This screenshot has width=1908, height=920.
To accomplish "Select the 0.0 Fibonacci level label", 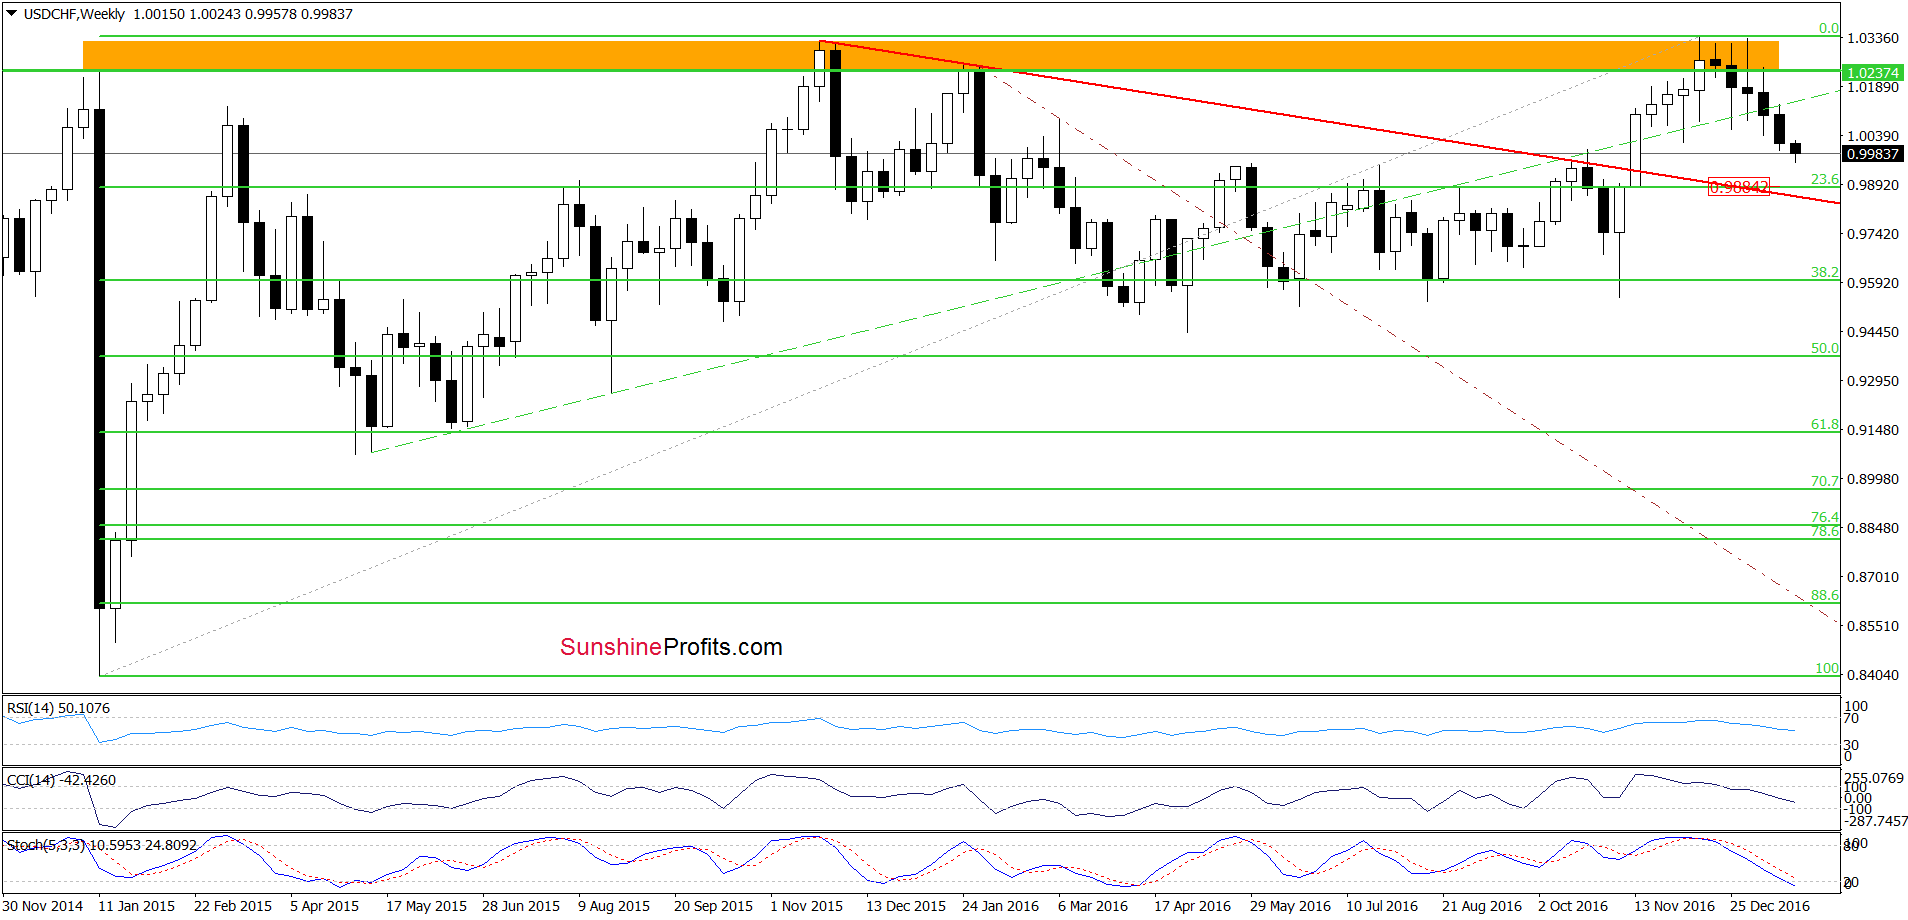I will pos(1828,28).
